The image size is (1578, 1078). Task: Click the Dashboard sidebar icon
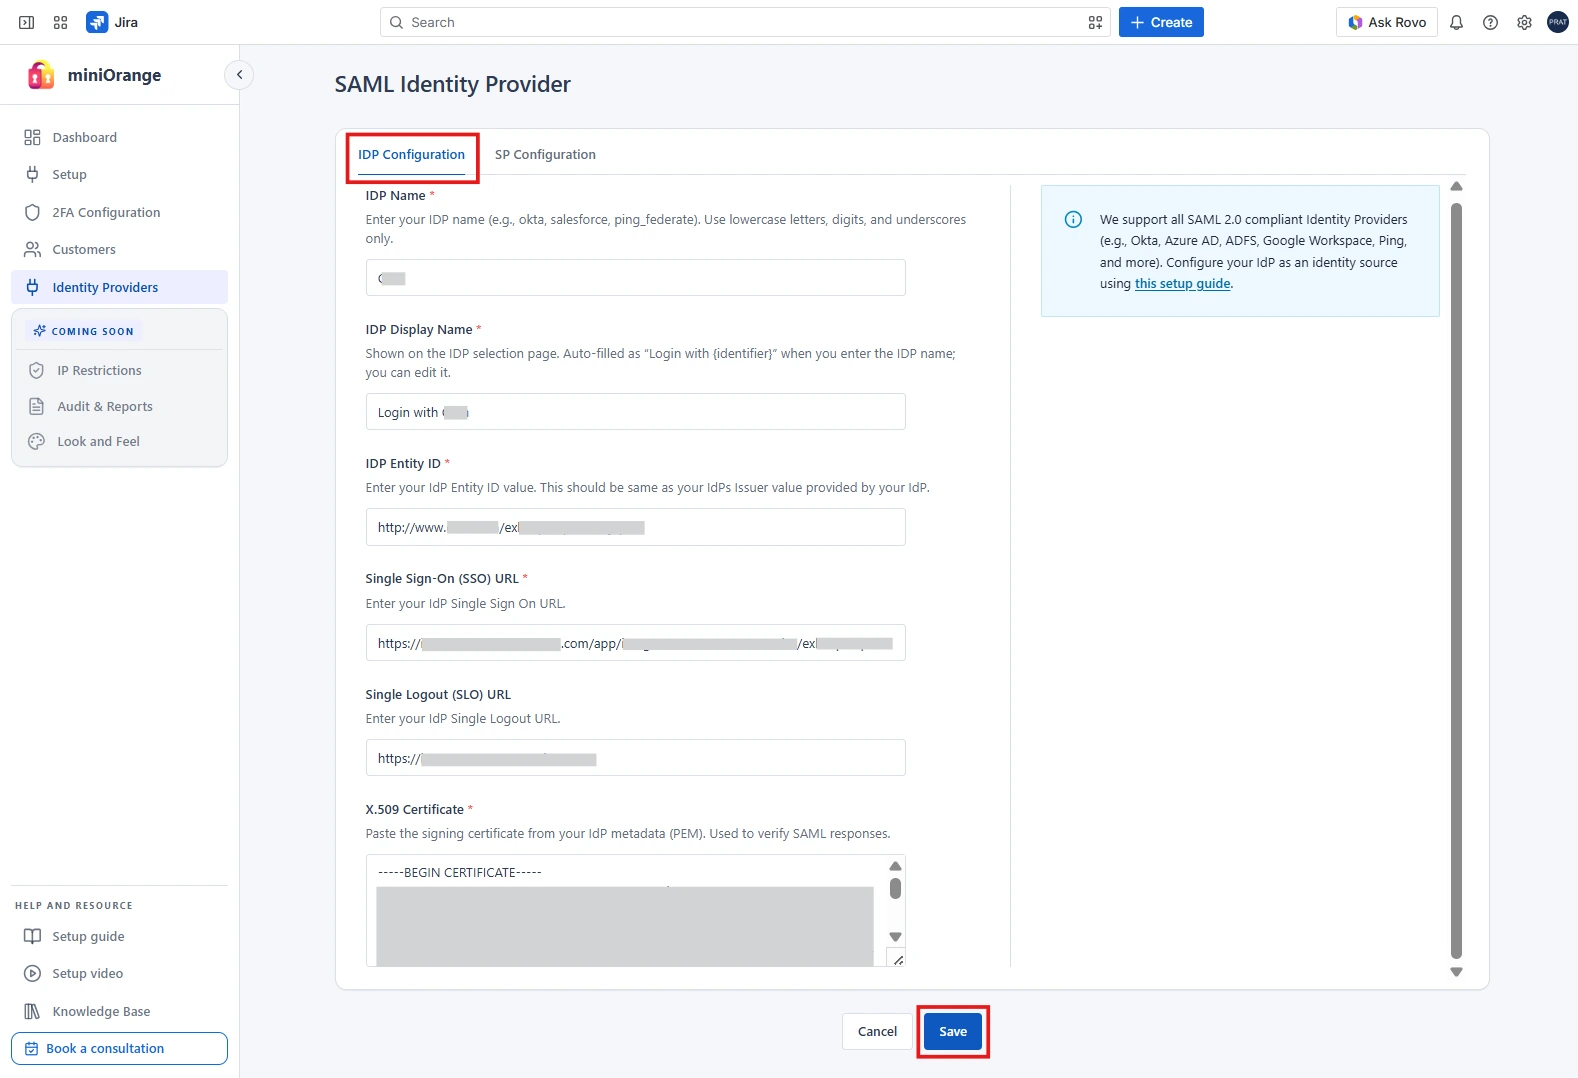[32, 137]
